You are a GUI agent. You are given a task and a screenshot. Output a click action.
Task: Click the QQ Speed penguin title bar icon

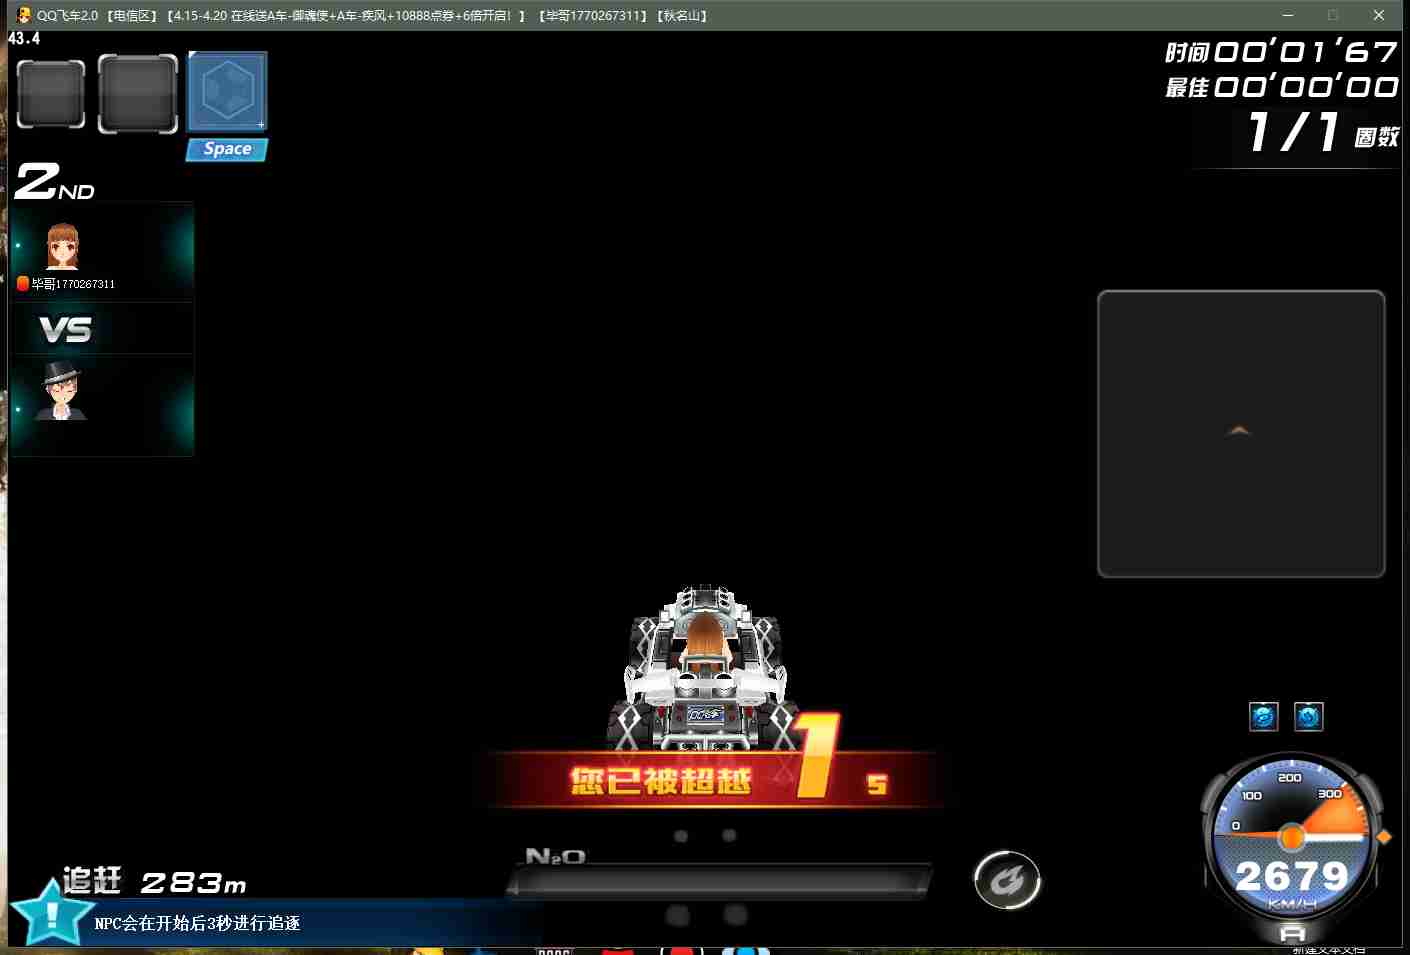tap(23, 15)
